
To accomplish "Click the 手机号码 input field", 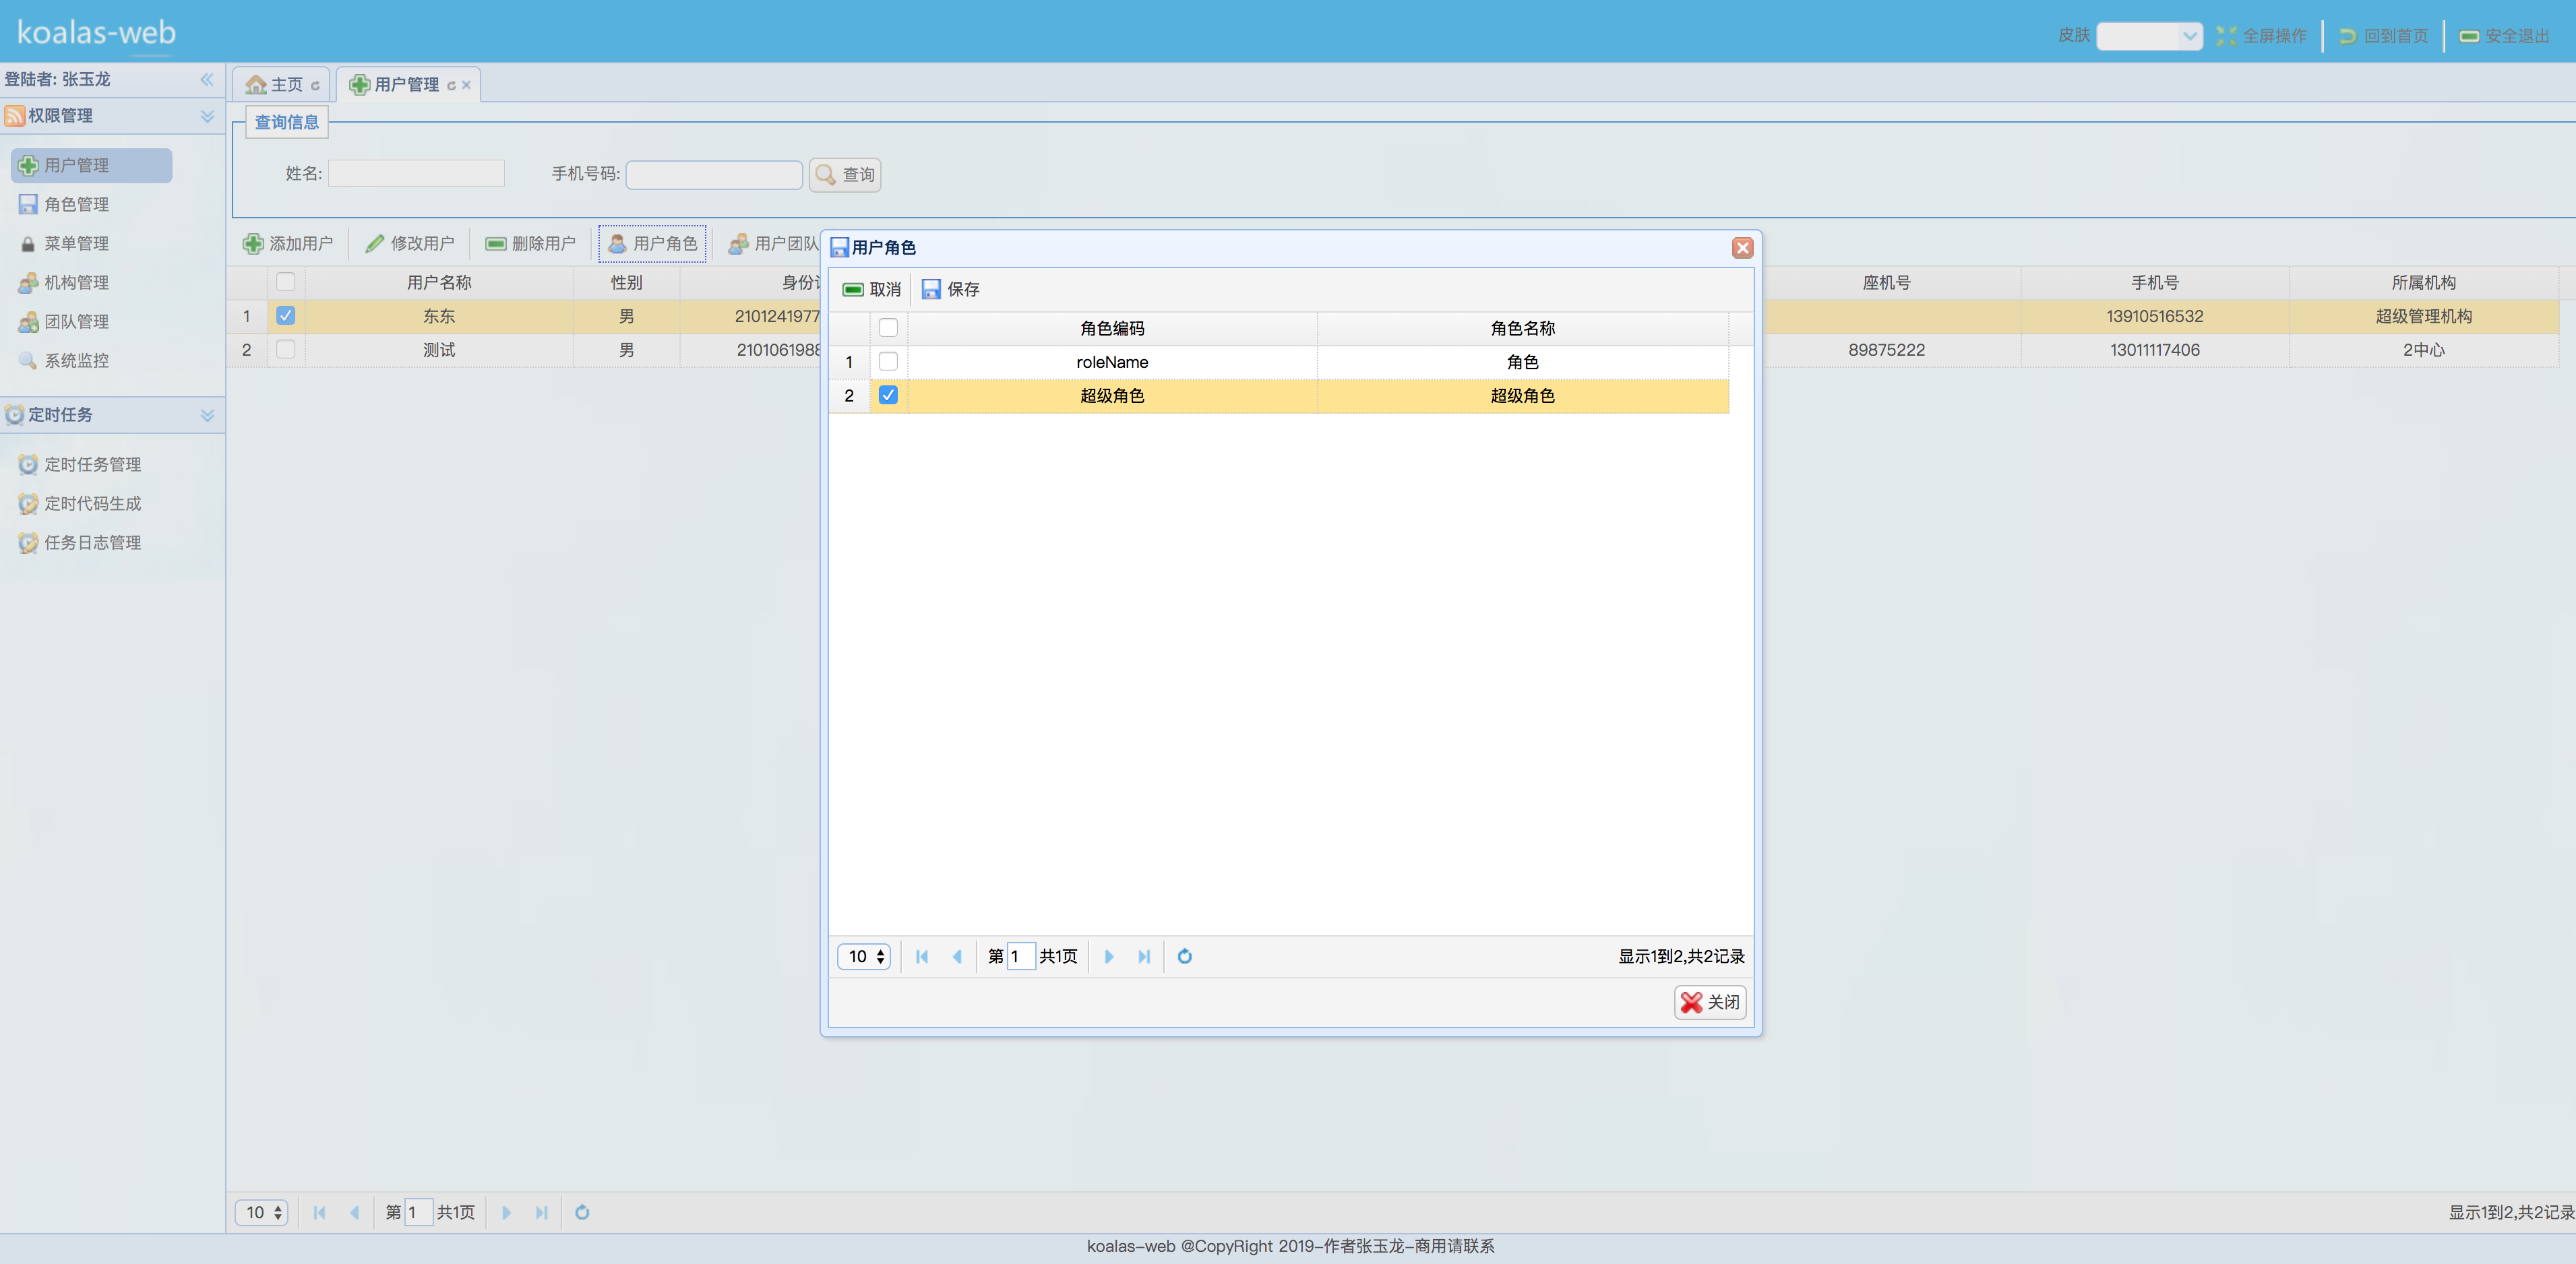I will click(x=714, y=175).
